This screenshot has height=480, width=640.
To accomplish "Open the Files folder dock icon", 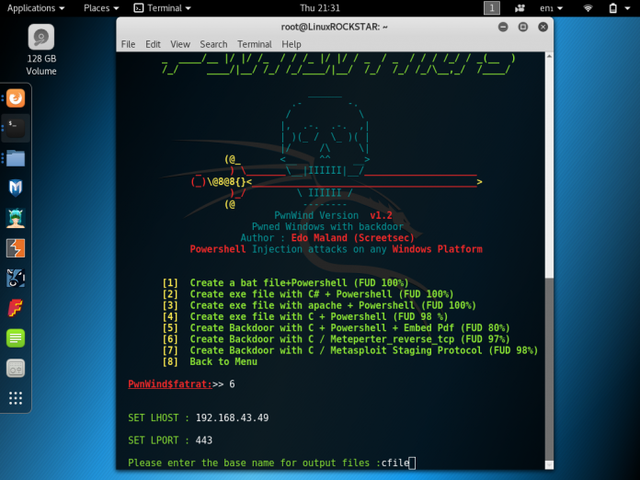I will [x=16, y=158].
